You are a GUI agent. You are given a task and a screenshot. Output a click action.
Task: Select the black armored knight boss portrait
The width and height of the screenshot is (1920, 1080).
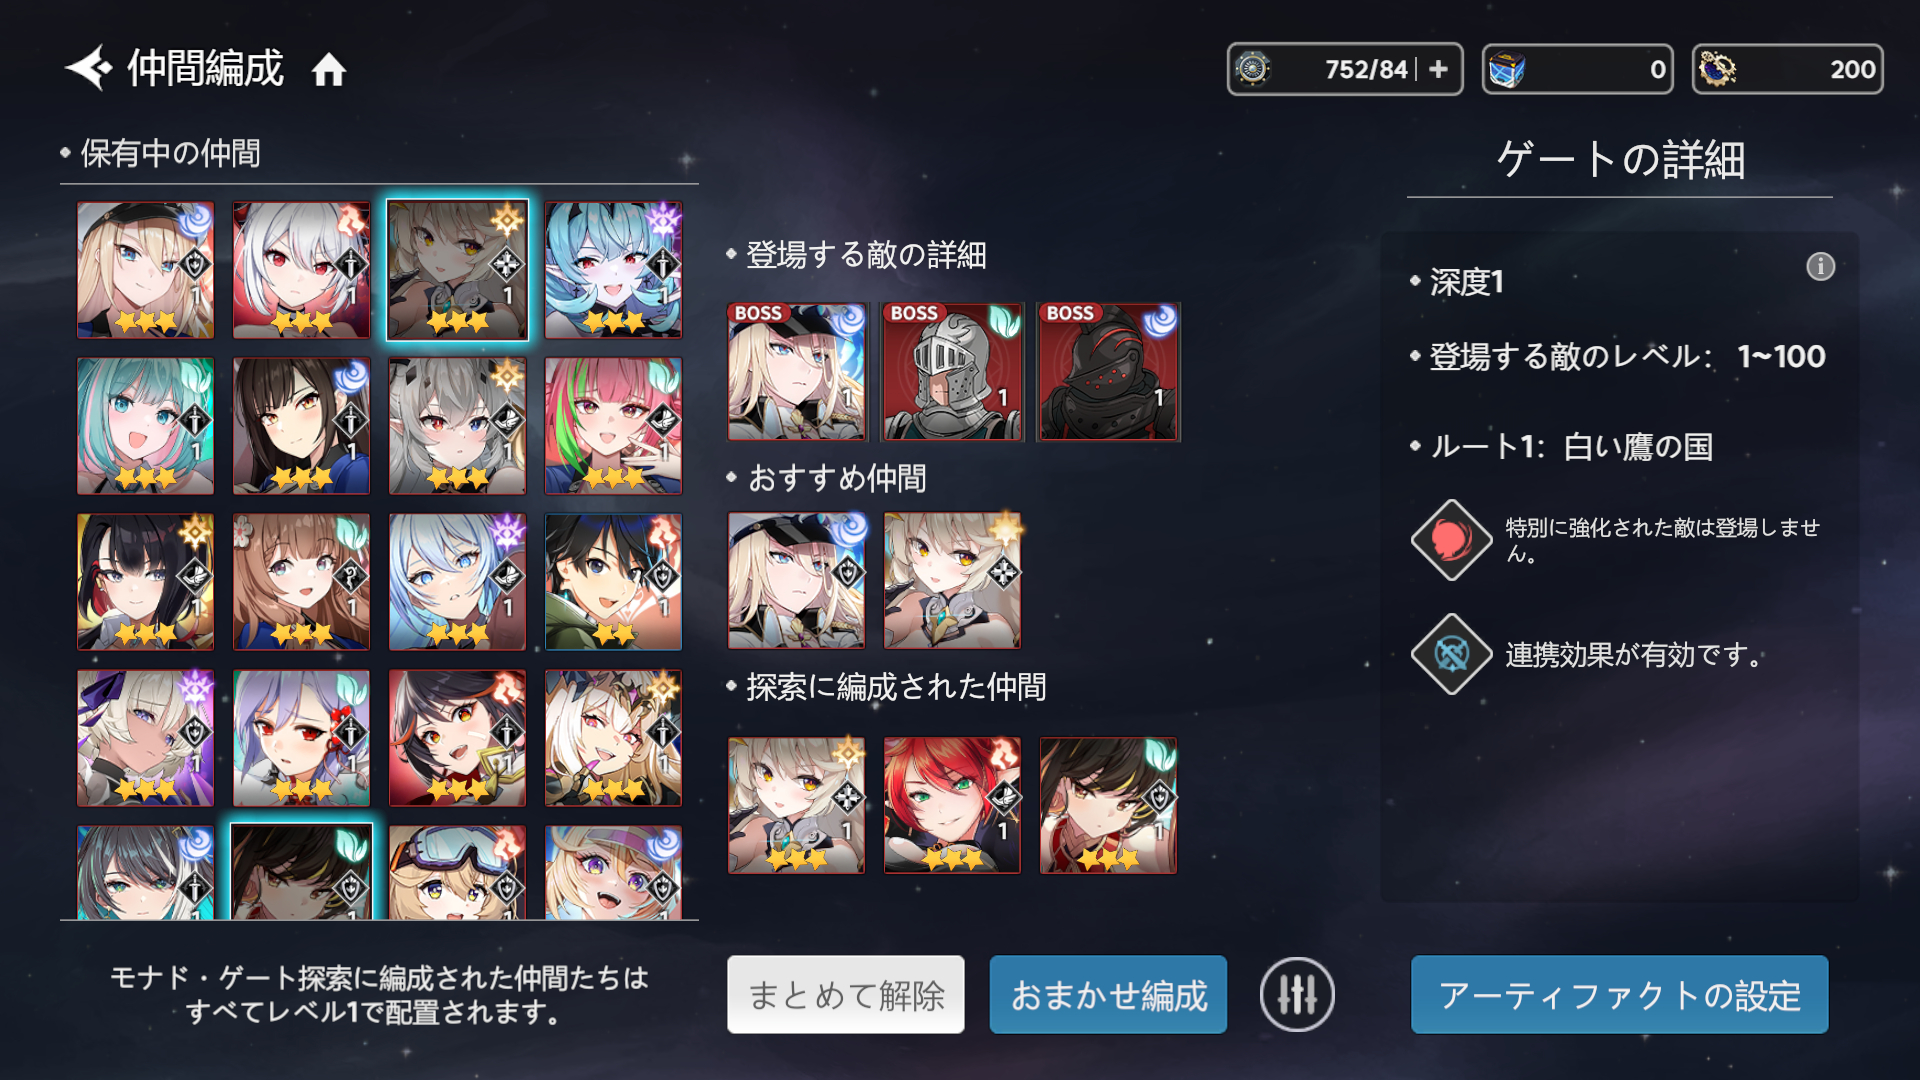click(1108, 372)
